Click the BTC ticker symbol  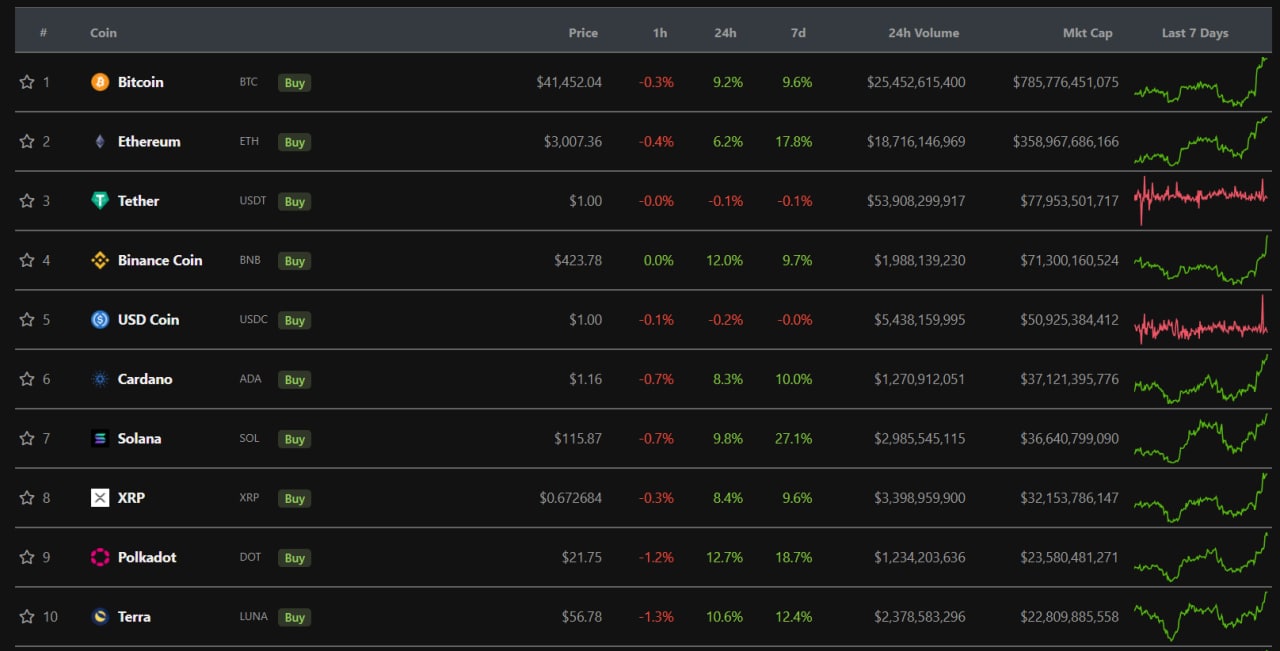tap(248, 82)
